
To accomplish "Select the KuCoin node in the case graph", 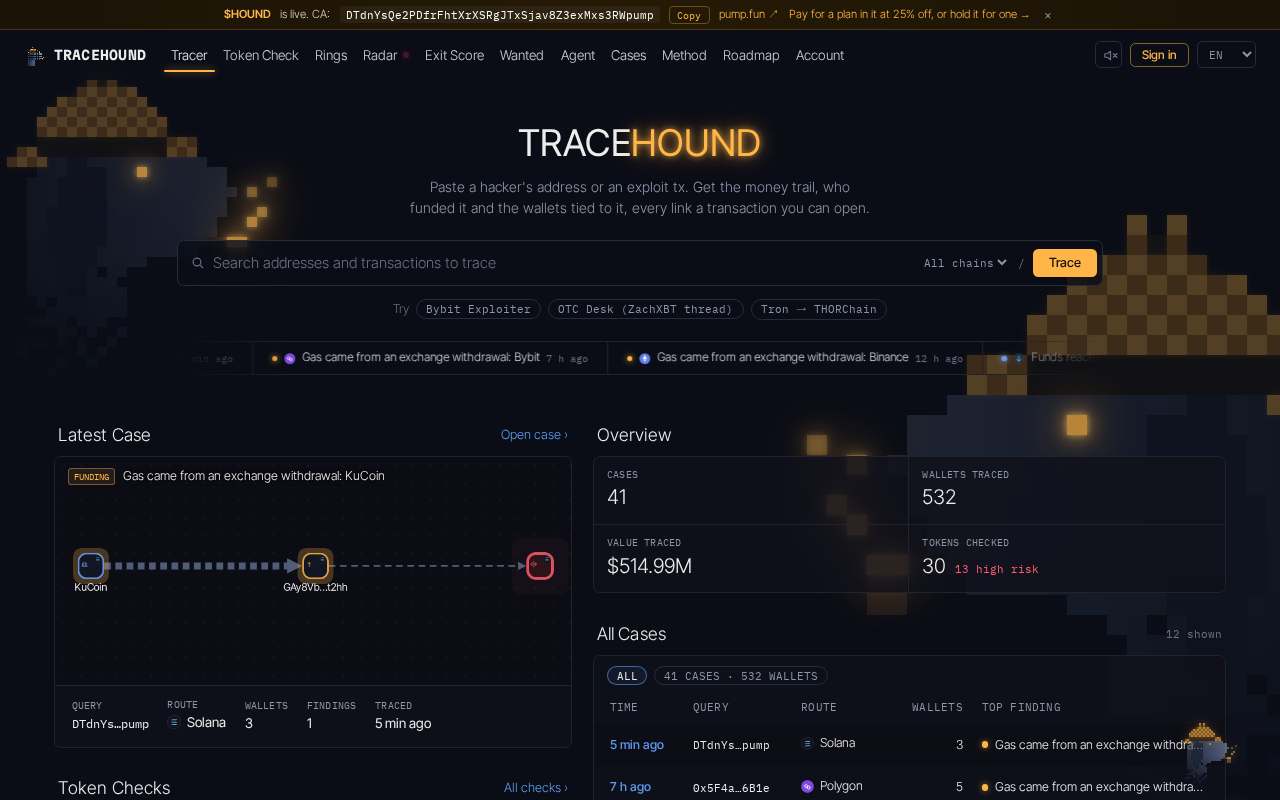I will 91,566.
